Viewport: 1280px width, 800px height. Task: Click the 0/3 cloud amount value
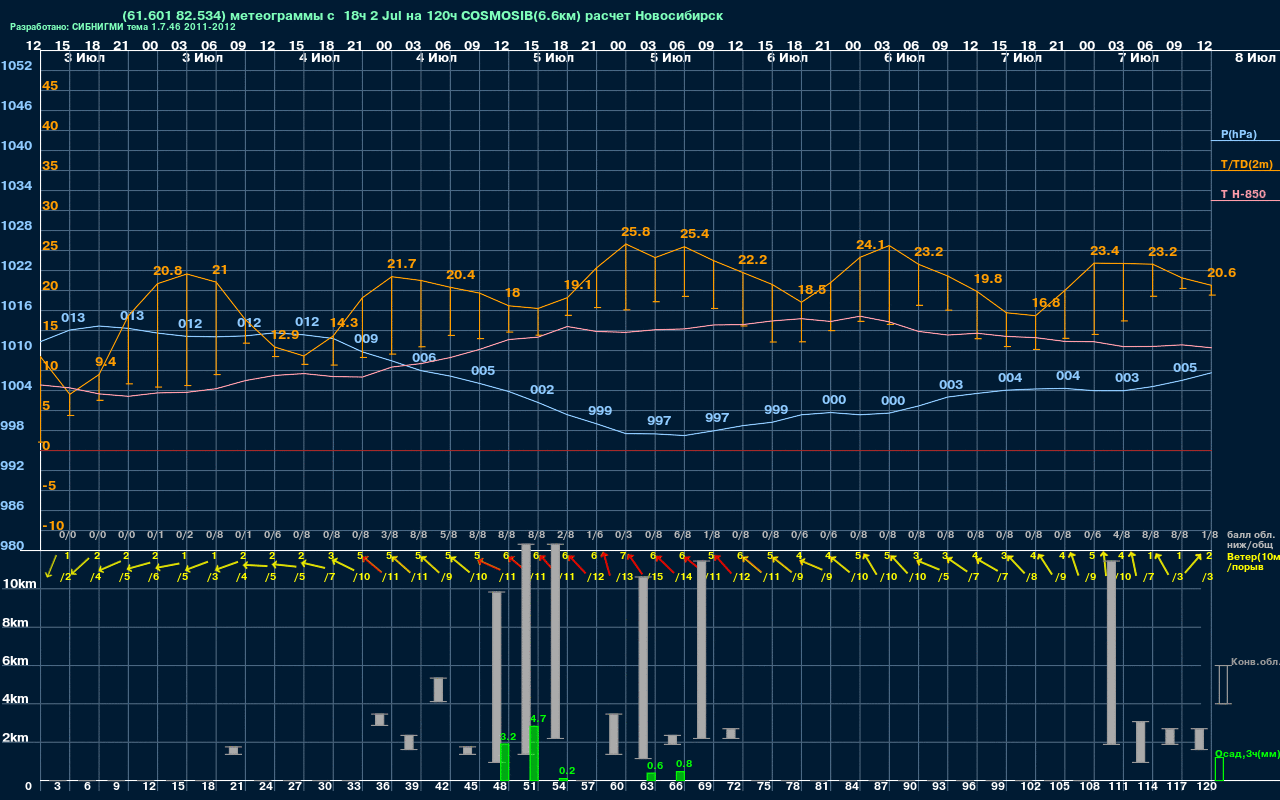click(624, 535)
